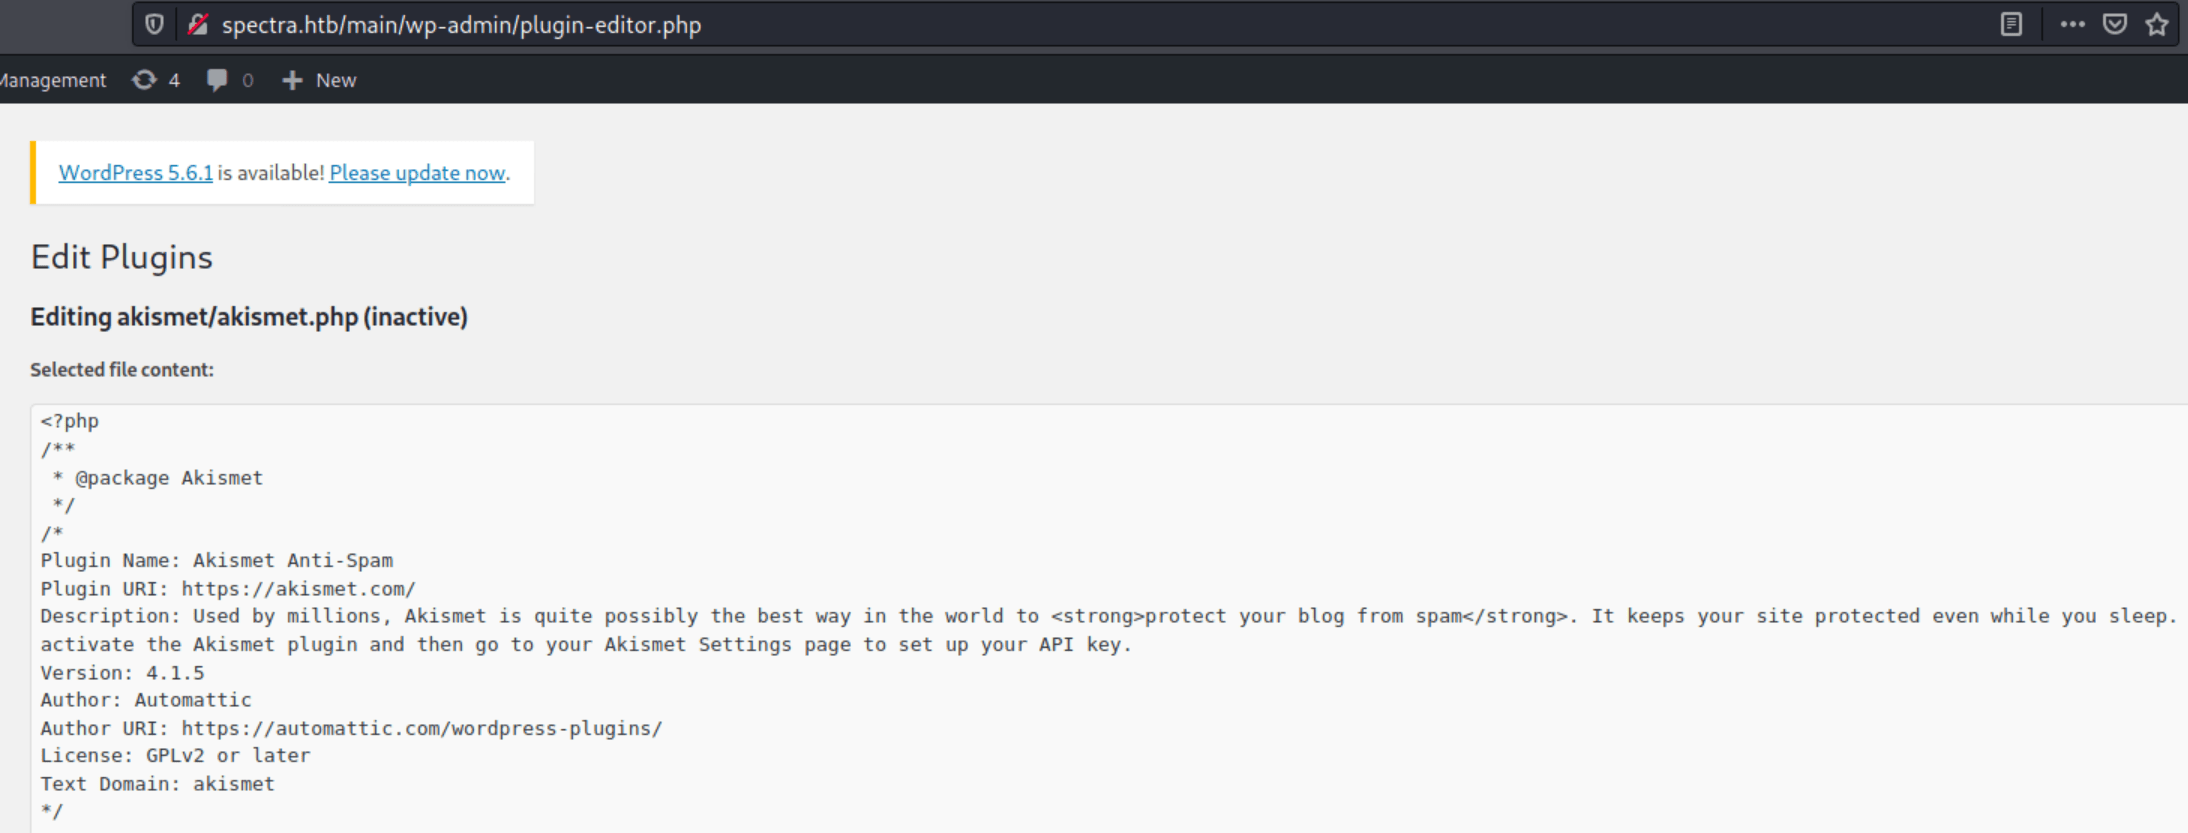Click the plus icon next to New

tap(292, 80)
